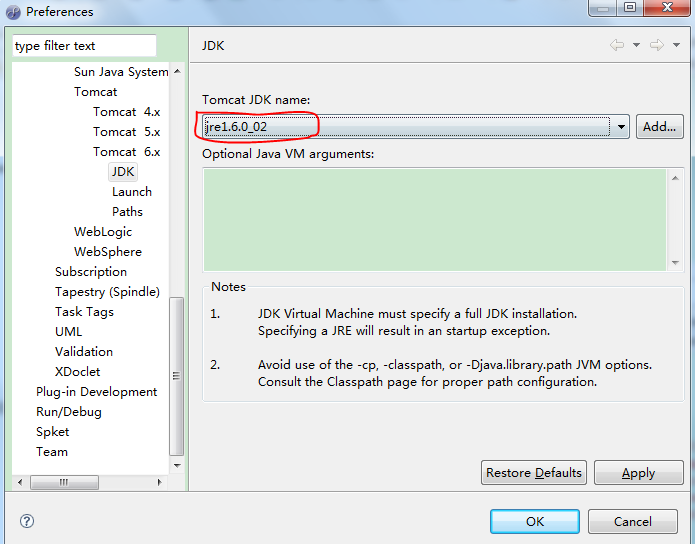This screenshot has height=544, width=695.
Task: Select WebLogic in the tree
Action: (x=103, y=231)
